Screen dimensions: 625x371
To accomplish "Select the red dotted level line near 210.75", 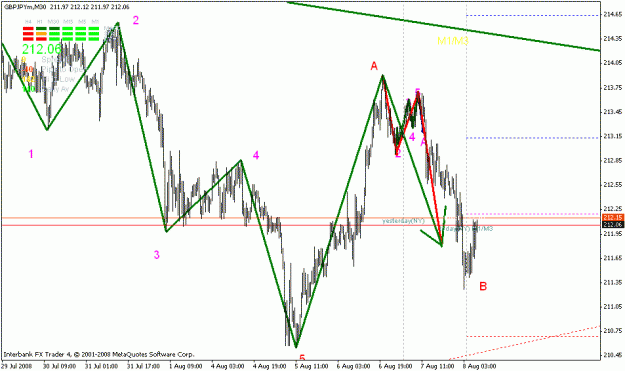I will click(x=533, y=336).
